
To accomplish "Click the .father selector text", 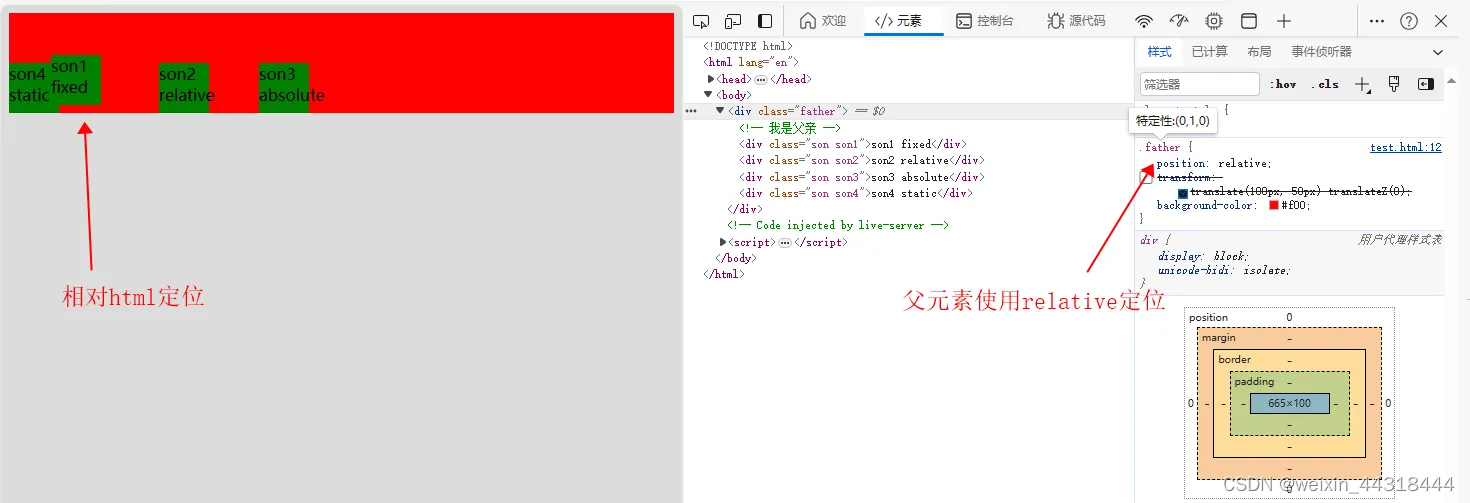I will tap(1159, 148).
